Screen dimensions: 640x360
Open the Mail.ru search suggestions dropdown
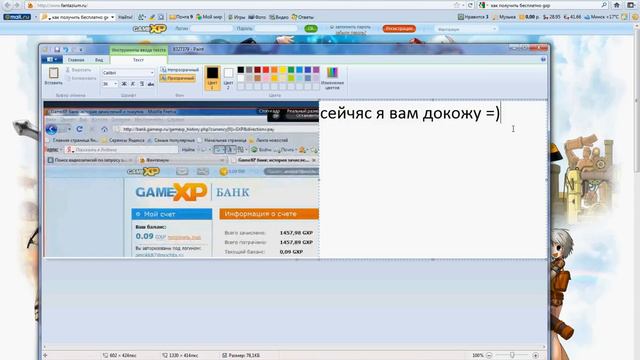click(112, 17)
